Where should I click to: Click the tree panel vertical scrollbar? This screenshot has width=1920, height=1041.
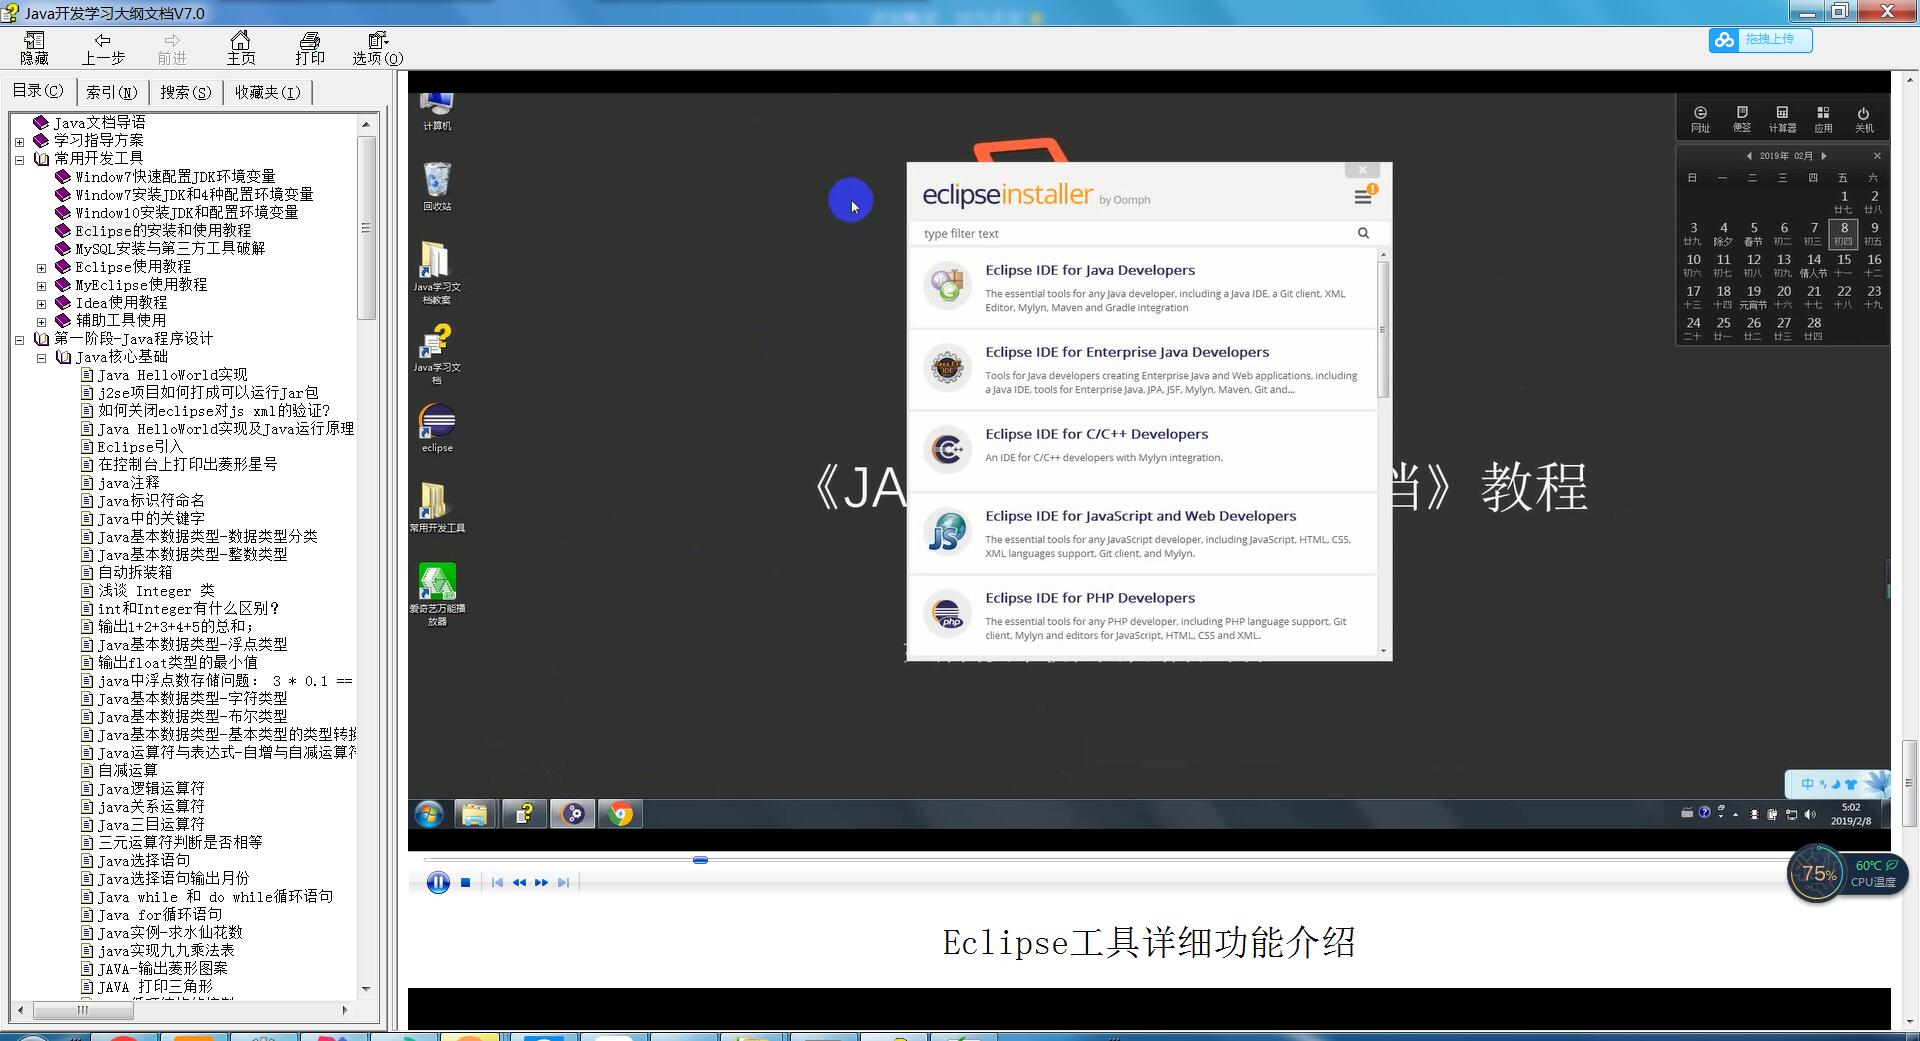(x=366, y=227)
